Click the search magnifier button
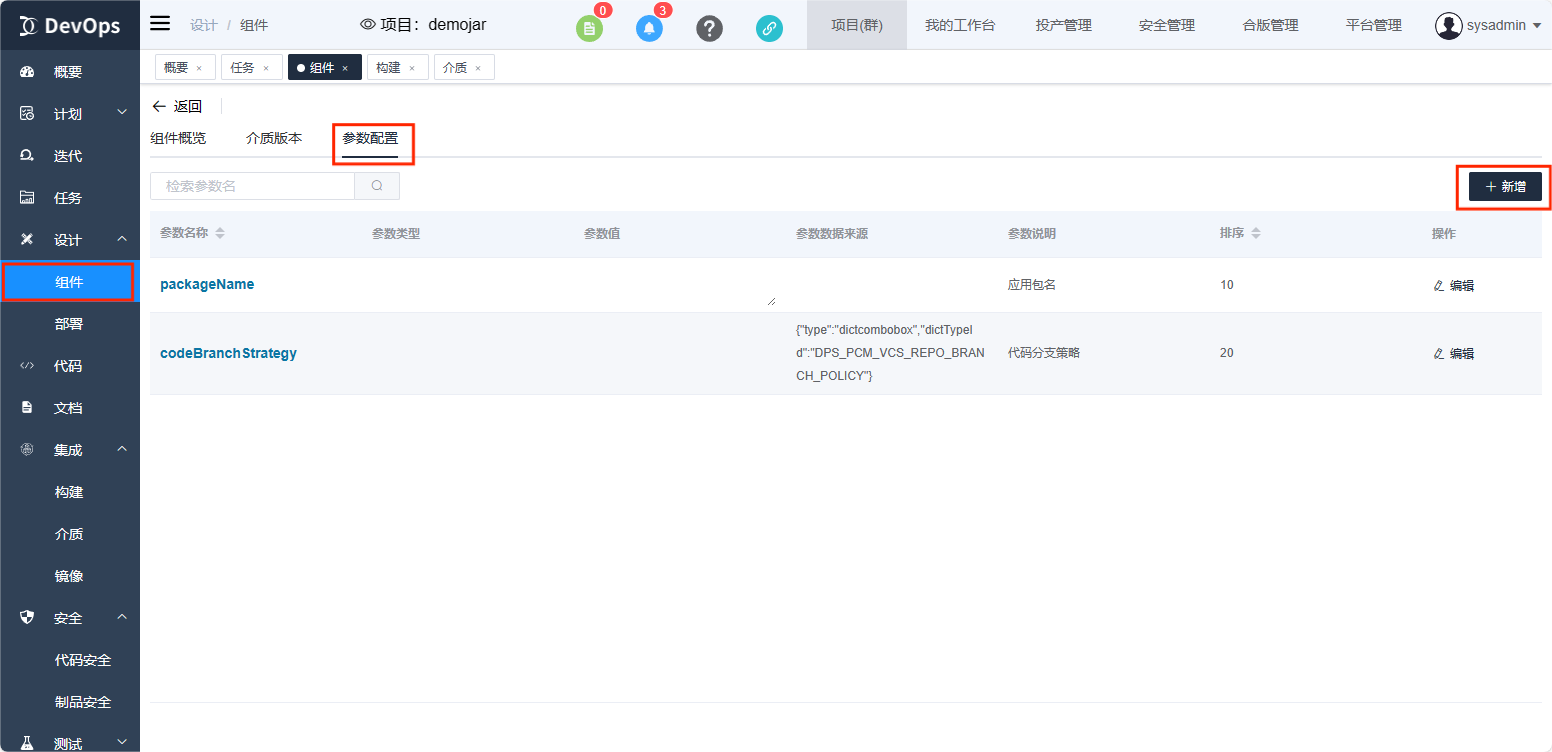This screenshot has height=752, width=1552. (x=377, y=186)
